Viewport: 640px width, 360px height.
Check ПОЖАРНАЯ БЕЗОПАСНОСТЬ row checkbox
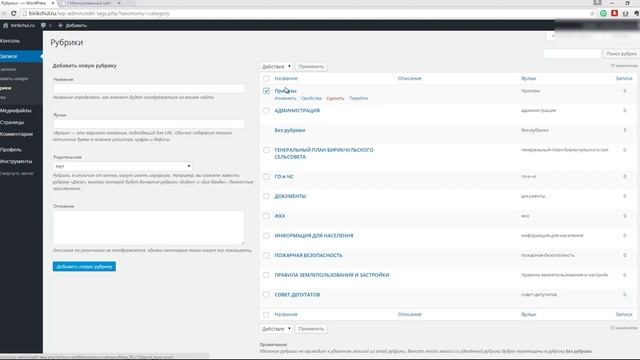click(x=266, y=256)
